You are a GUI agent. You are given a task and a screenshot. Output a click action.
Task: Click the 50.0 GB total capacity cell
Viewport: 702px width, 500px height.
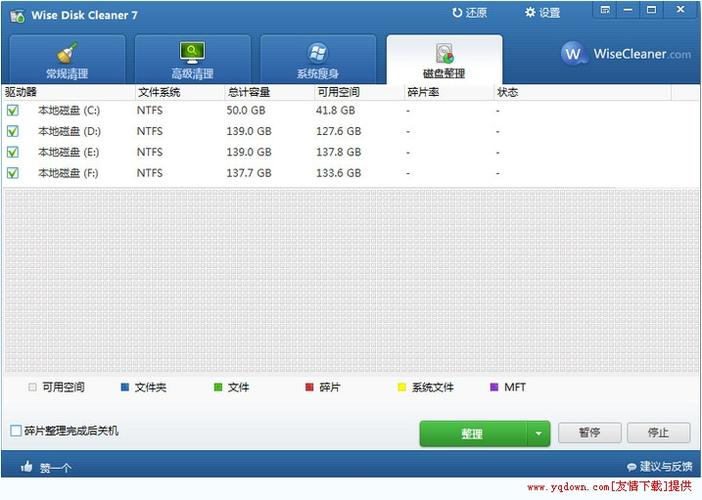click(246, 111)
